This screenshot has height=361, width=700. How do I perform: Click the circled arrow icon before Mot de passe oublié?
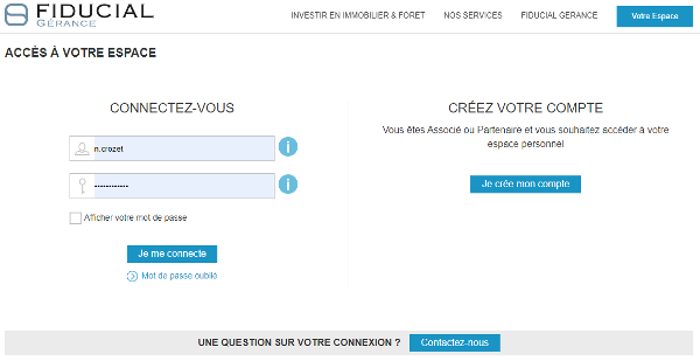click(x=132, y=276)
